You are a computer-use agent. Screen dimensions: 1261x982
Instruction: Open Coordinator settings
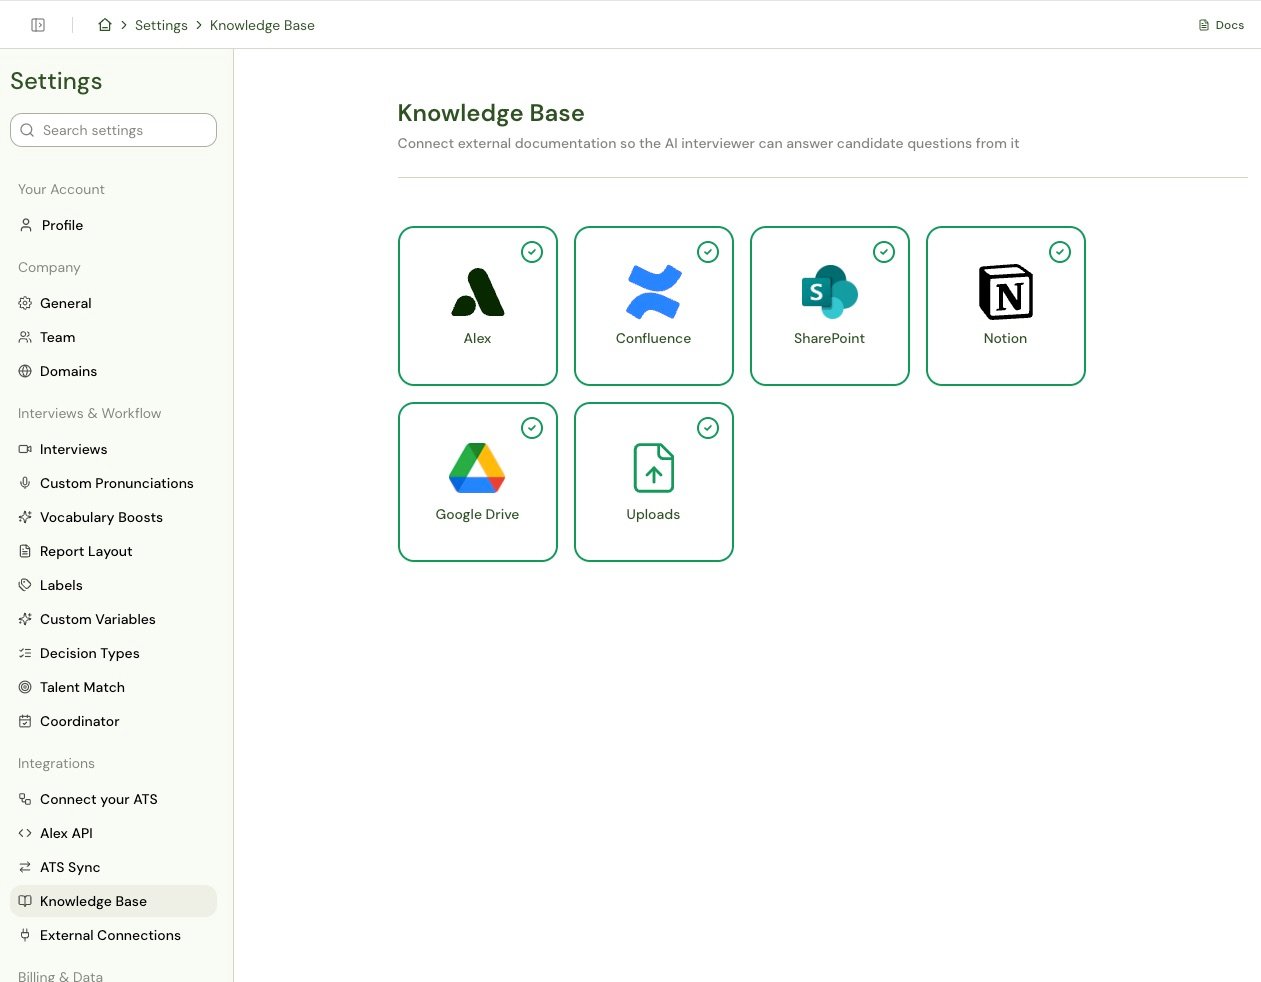click(x=113, y=721)
